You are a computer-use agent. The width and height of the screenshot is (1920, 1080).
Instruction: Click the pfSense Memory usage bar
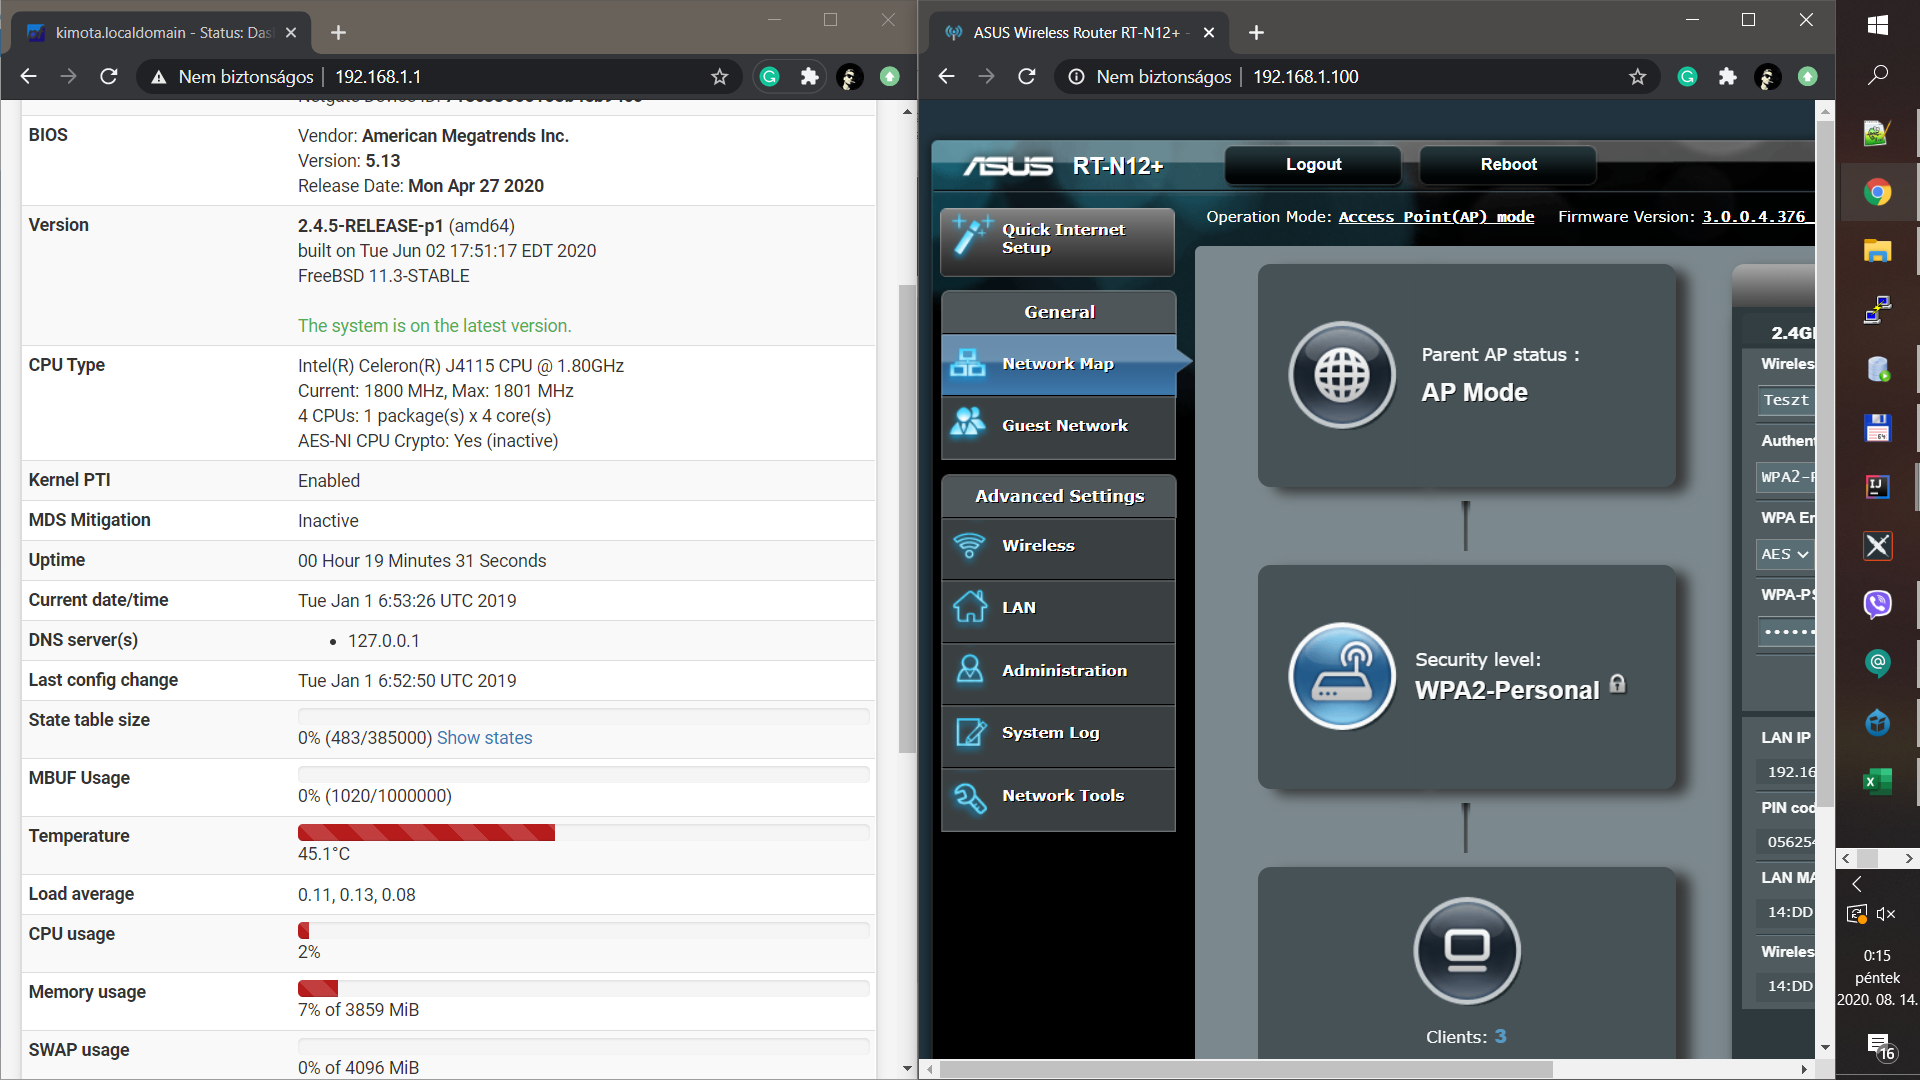[583, 989]
